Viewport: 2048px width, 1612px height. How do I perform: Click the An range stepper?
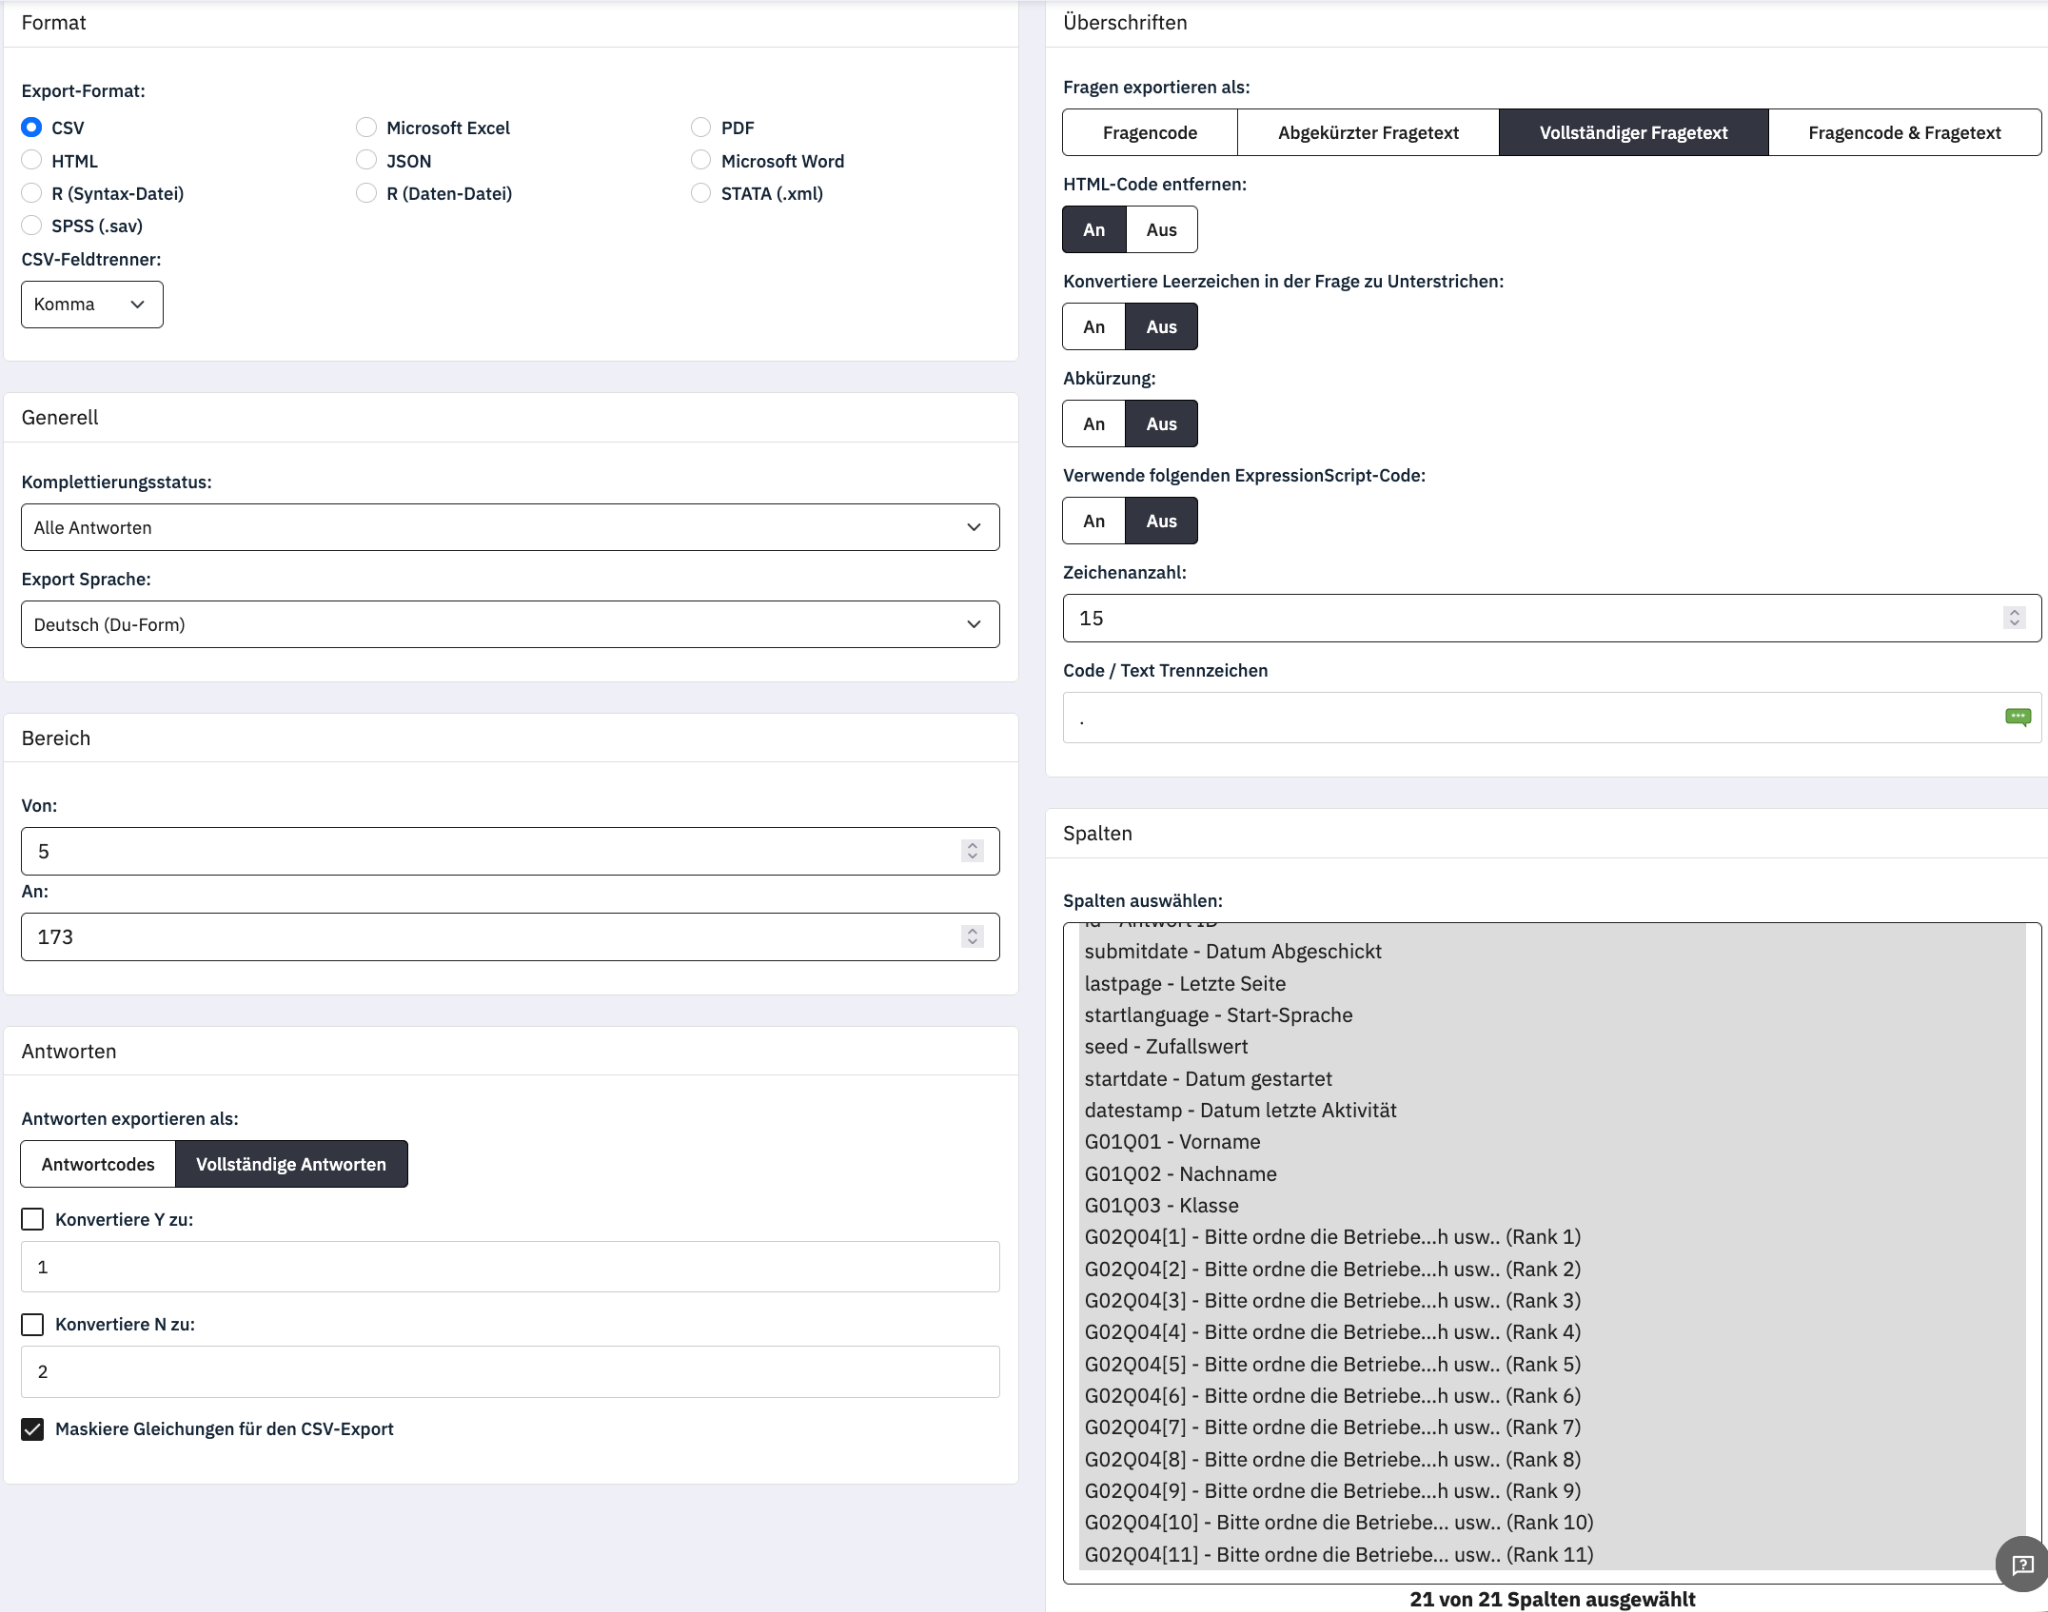[x=972, y=937]
